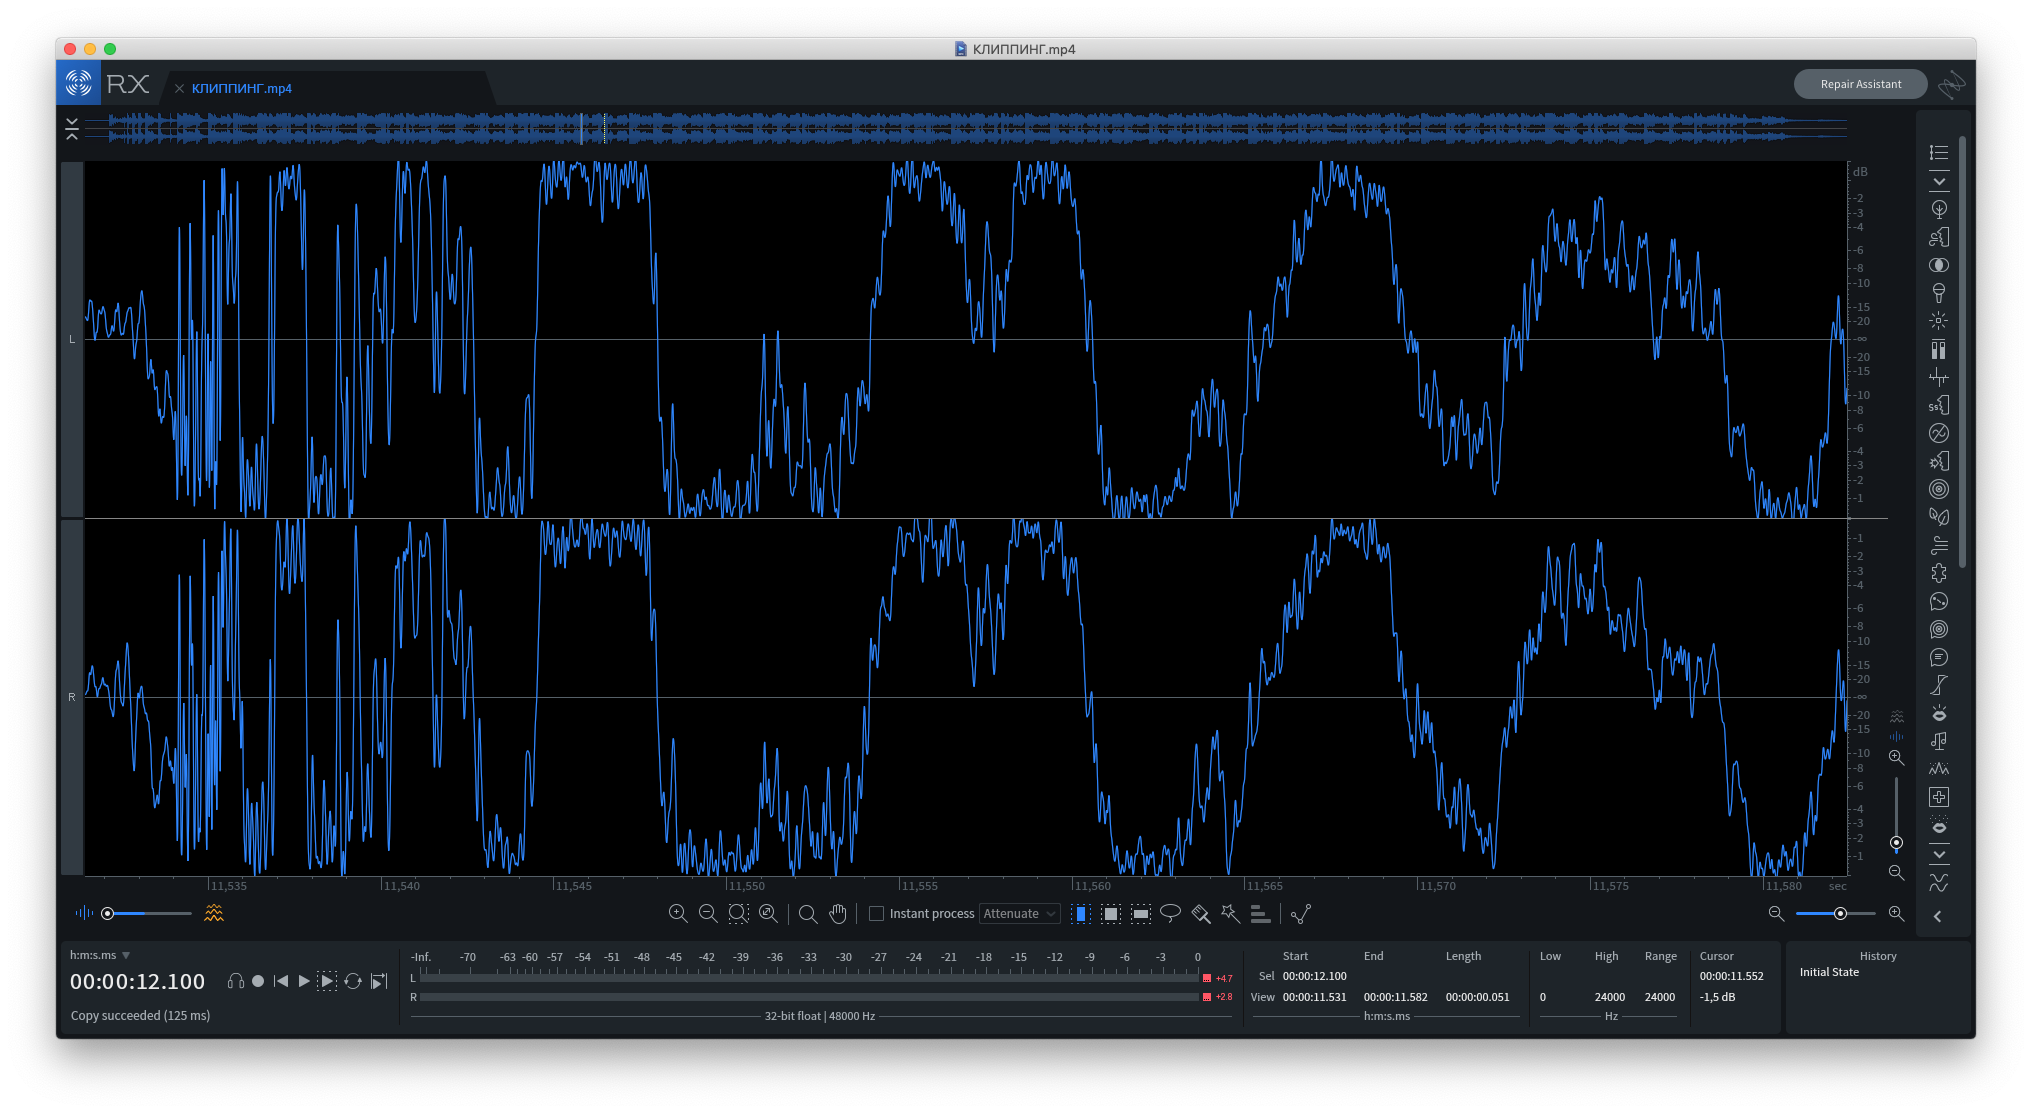
Task: Toggle Play Selection mode
Action: tap(327, 981)
